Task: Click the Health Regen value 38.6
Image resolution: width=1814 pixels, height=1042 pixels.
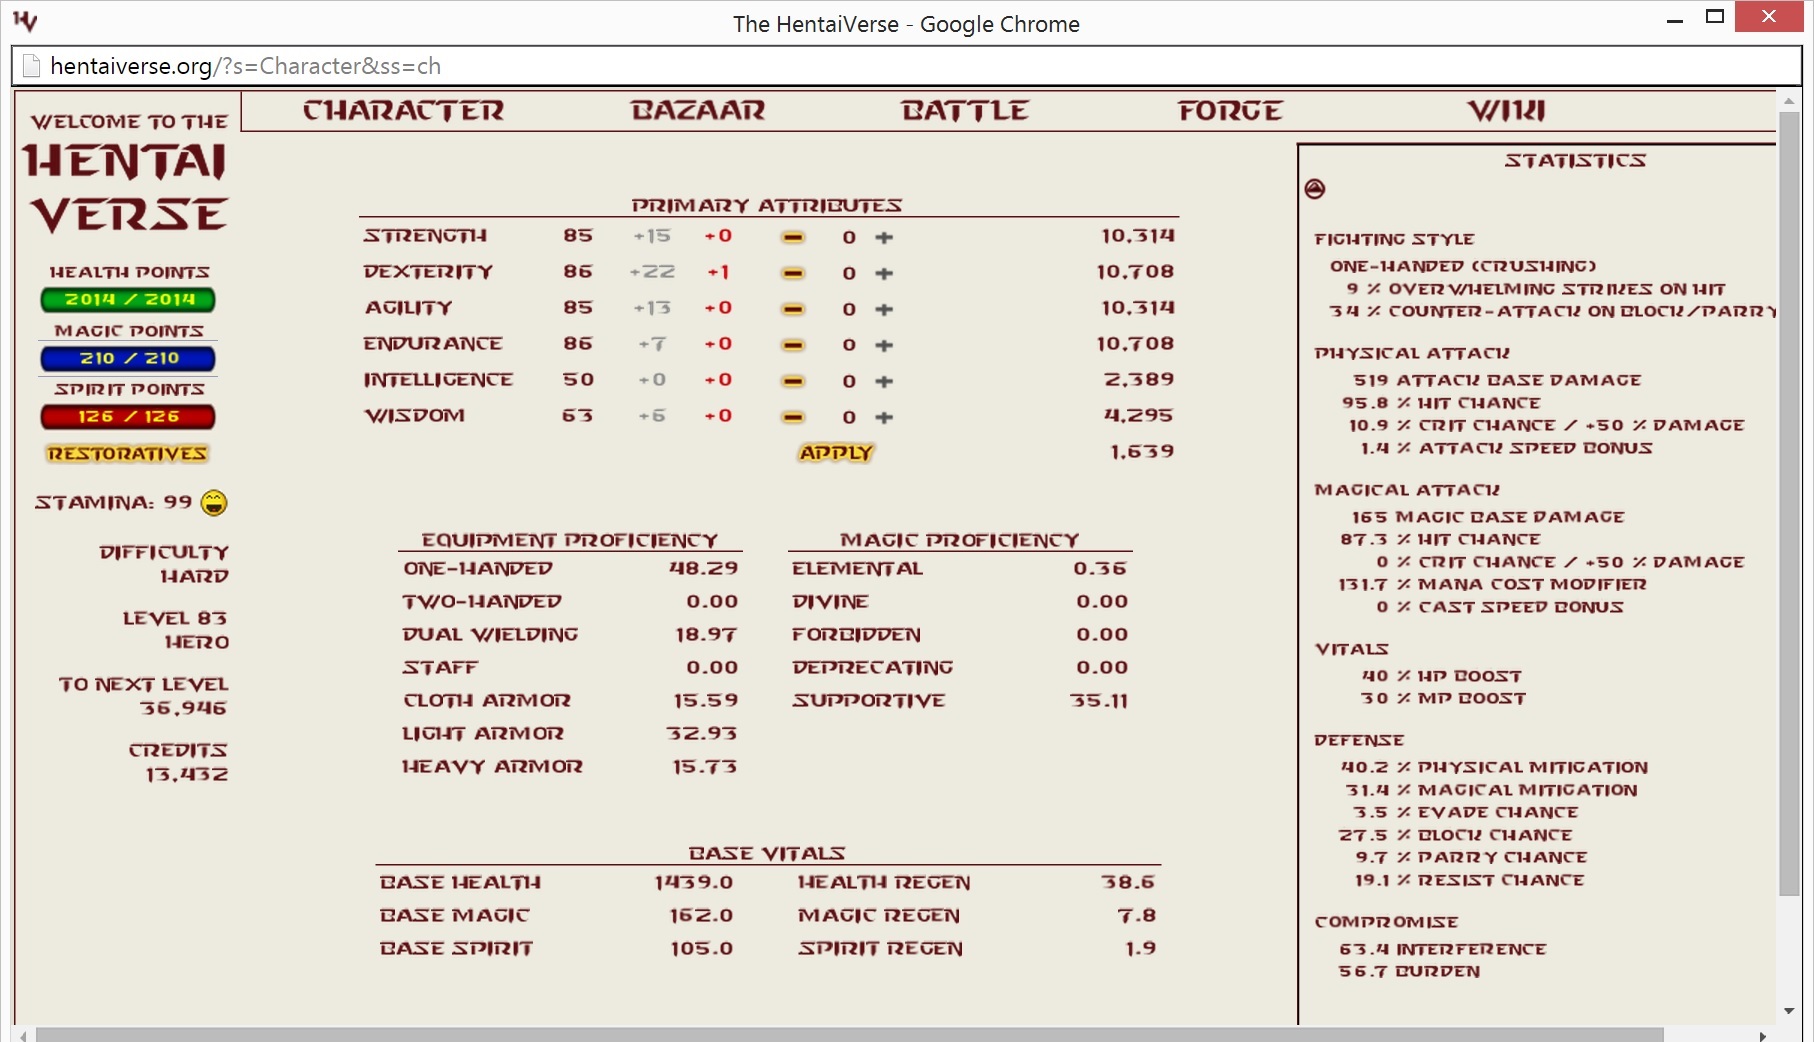Action: pyautogui.click(x=1128, y=882)
